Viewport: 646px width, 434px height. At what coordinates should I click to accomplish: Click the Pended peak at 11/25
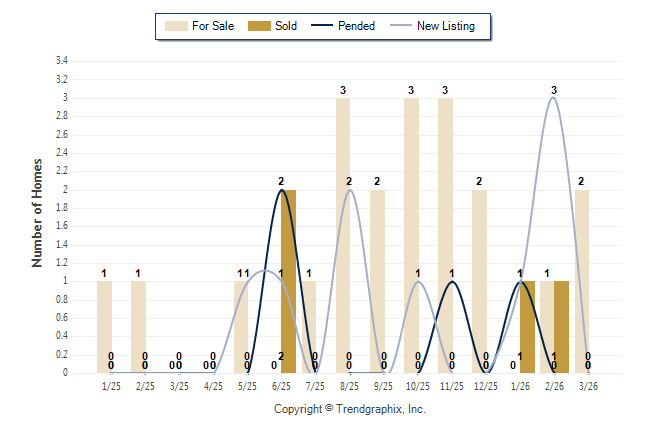tap(452, 282)
